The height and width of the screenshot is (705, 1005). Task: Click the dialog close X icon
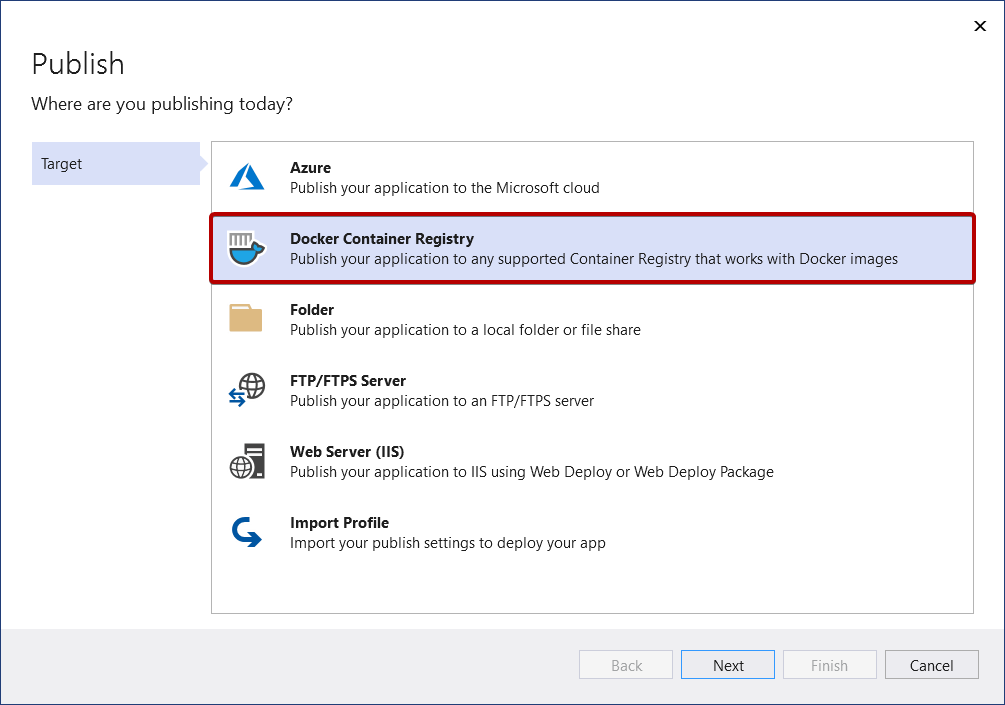pos(980,26)
